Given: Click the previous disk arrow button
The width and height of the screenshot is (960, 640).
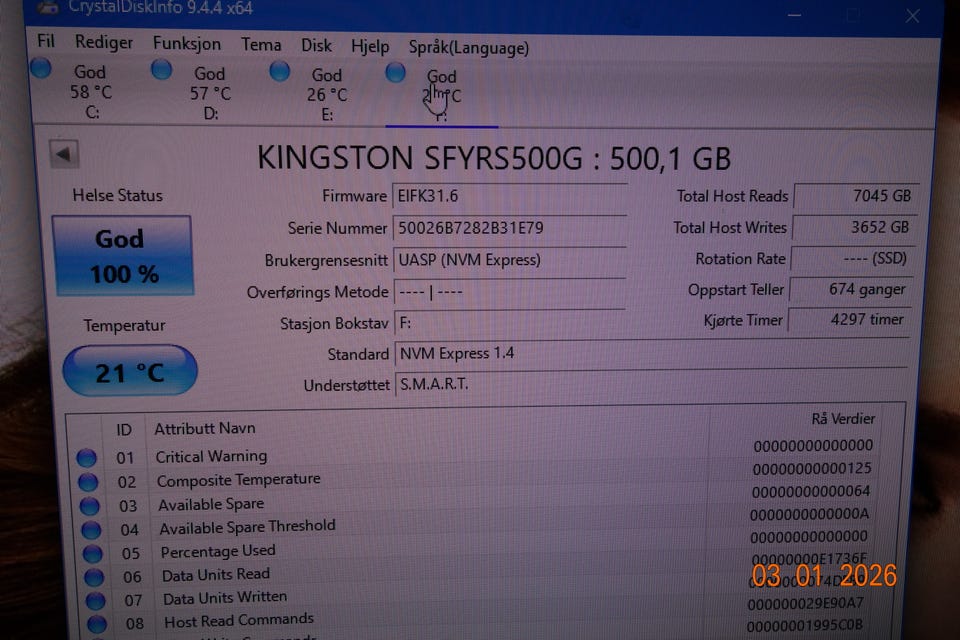Looking at the screenshot, I should click(64, 154).
